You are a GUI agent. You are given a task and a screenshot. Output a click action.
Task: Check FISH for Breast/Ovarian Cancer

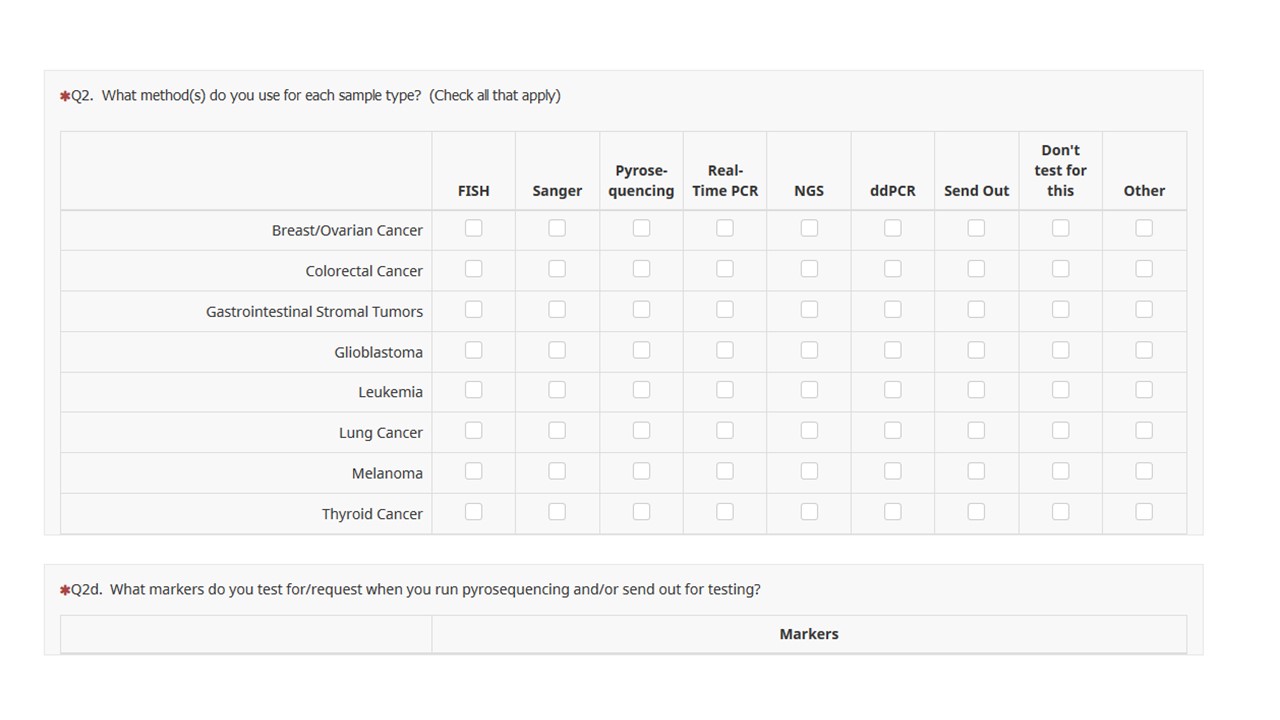pos(473,229)
